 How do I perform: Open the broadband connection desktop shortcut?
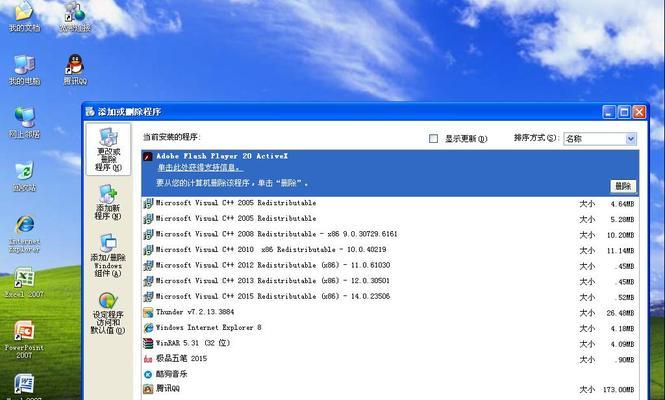click(75, 16)
